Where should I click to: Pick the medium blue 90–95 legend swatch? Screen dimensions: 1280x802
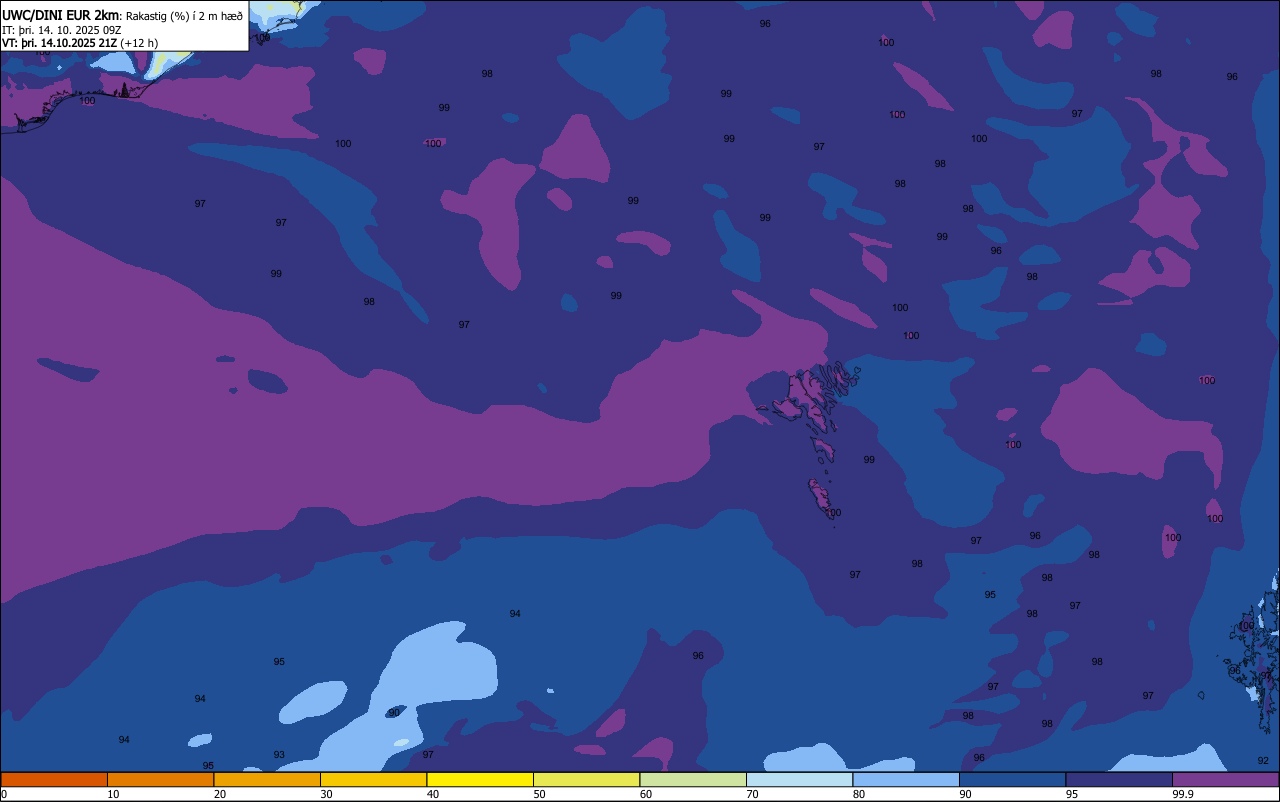[1012, 779]
